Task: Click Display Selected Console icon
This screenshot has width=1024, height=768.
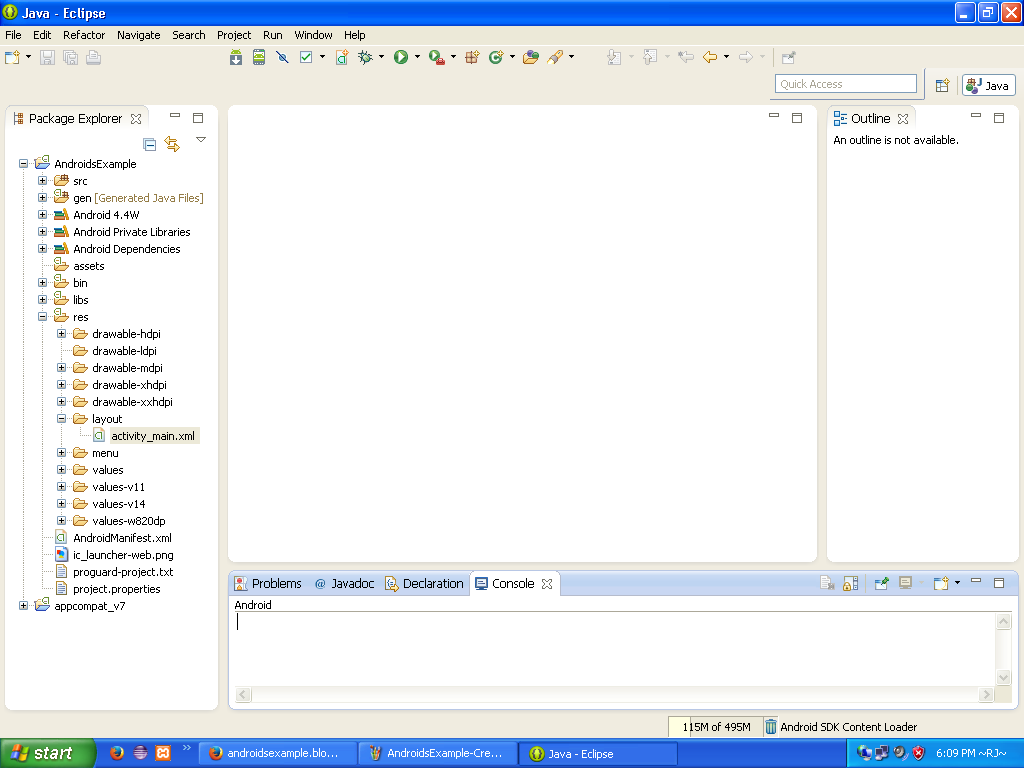Action: click(x=905, y=583)
